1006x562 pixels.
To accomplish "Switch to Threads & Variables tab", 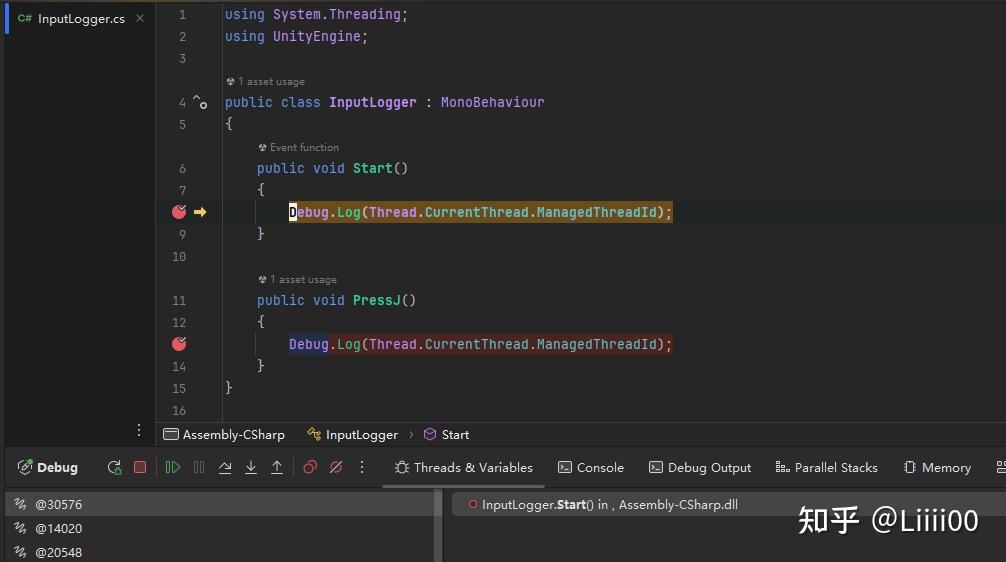I will coord(464,468).
